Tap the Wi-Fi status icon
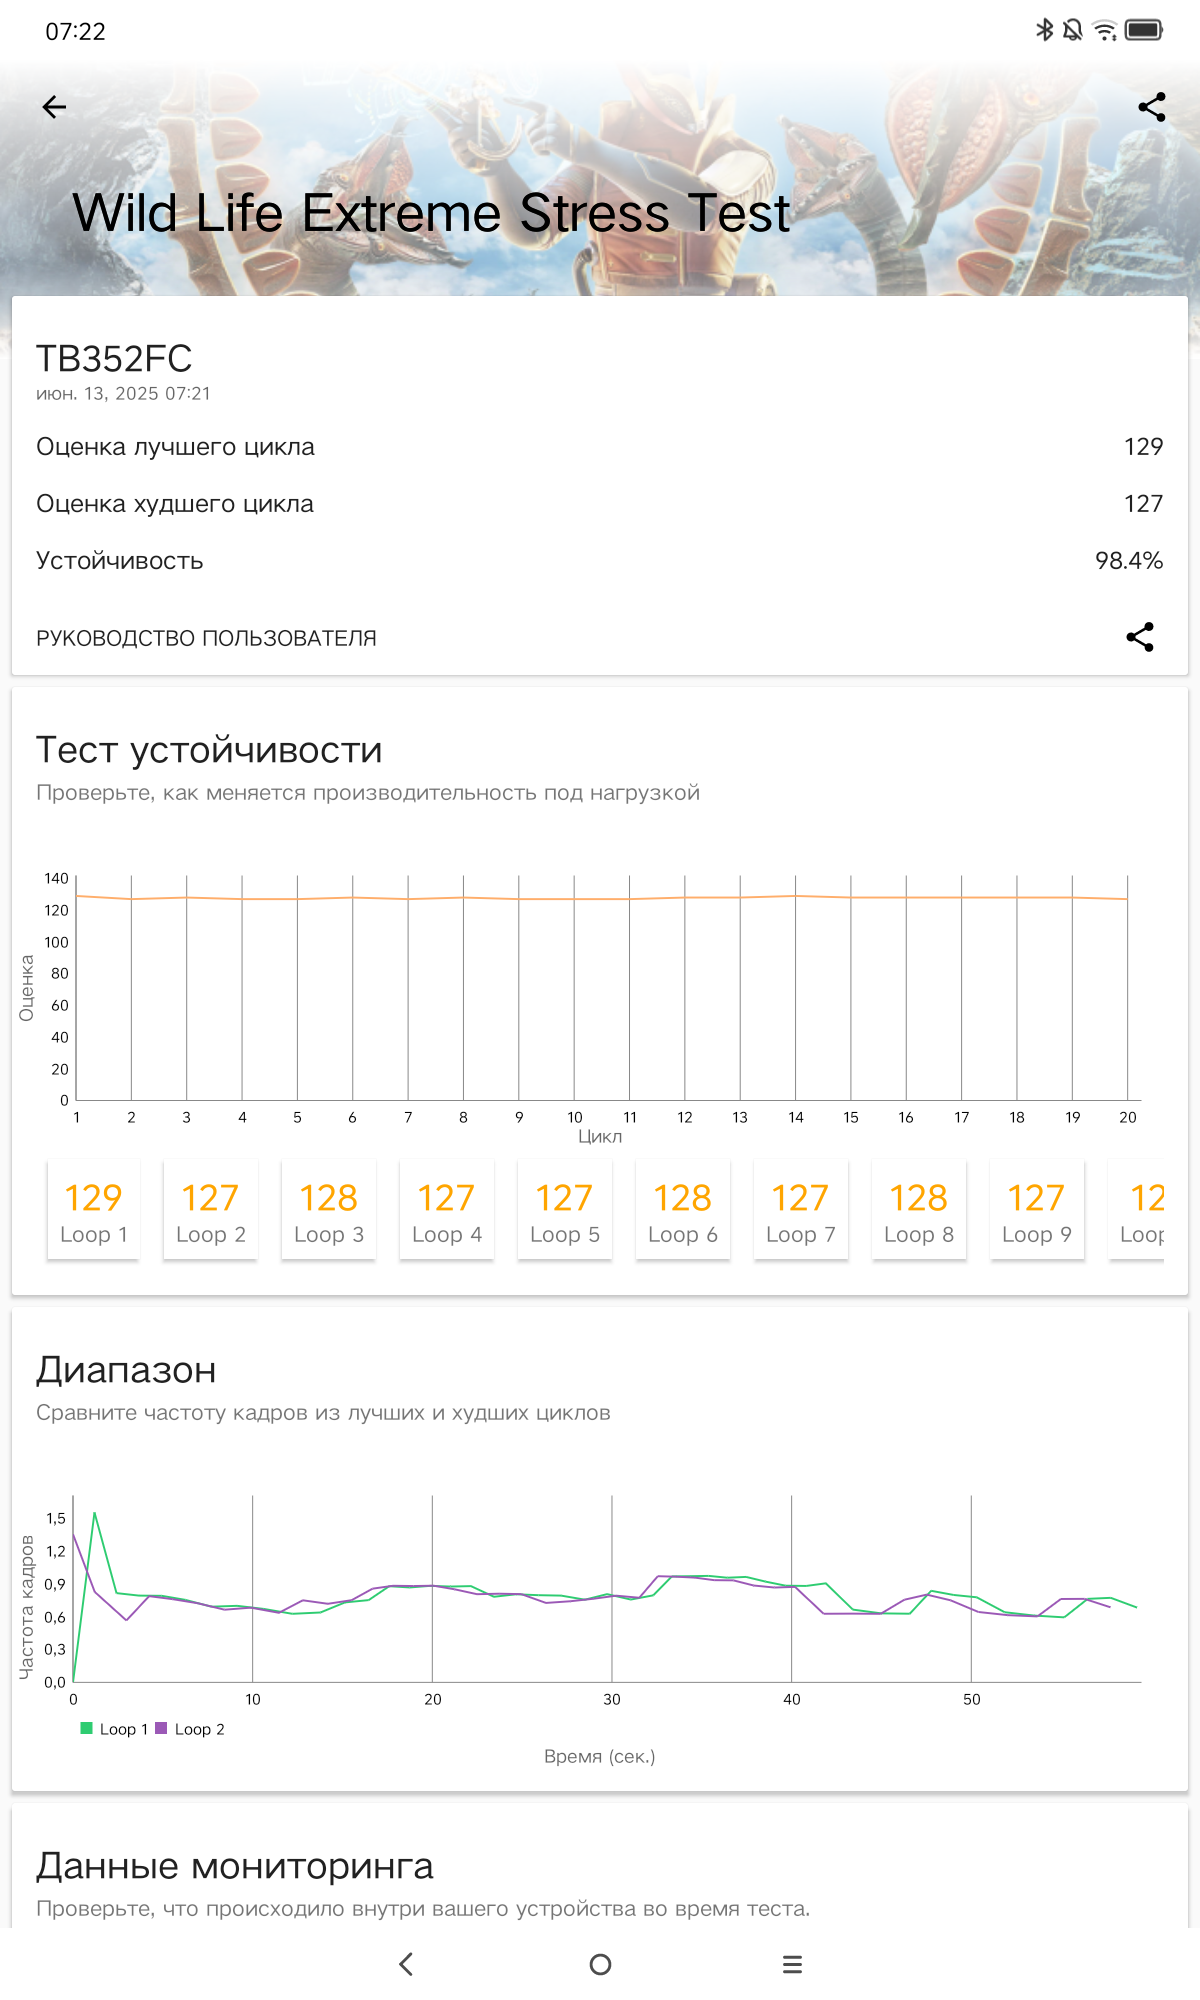Screen dimensions: 1200x2000 click(x=1105, y=30)
